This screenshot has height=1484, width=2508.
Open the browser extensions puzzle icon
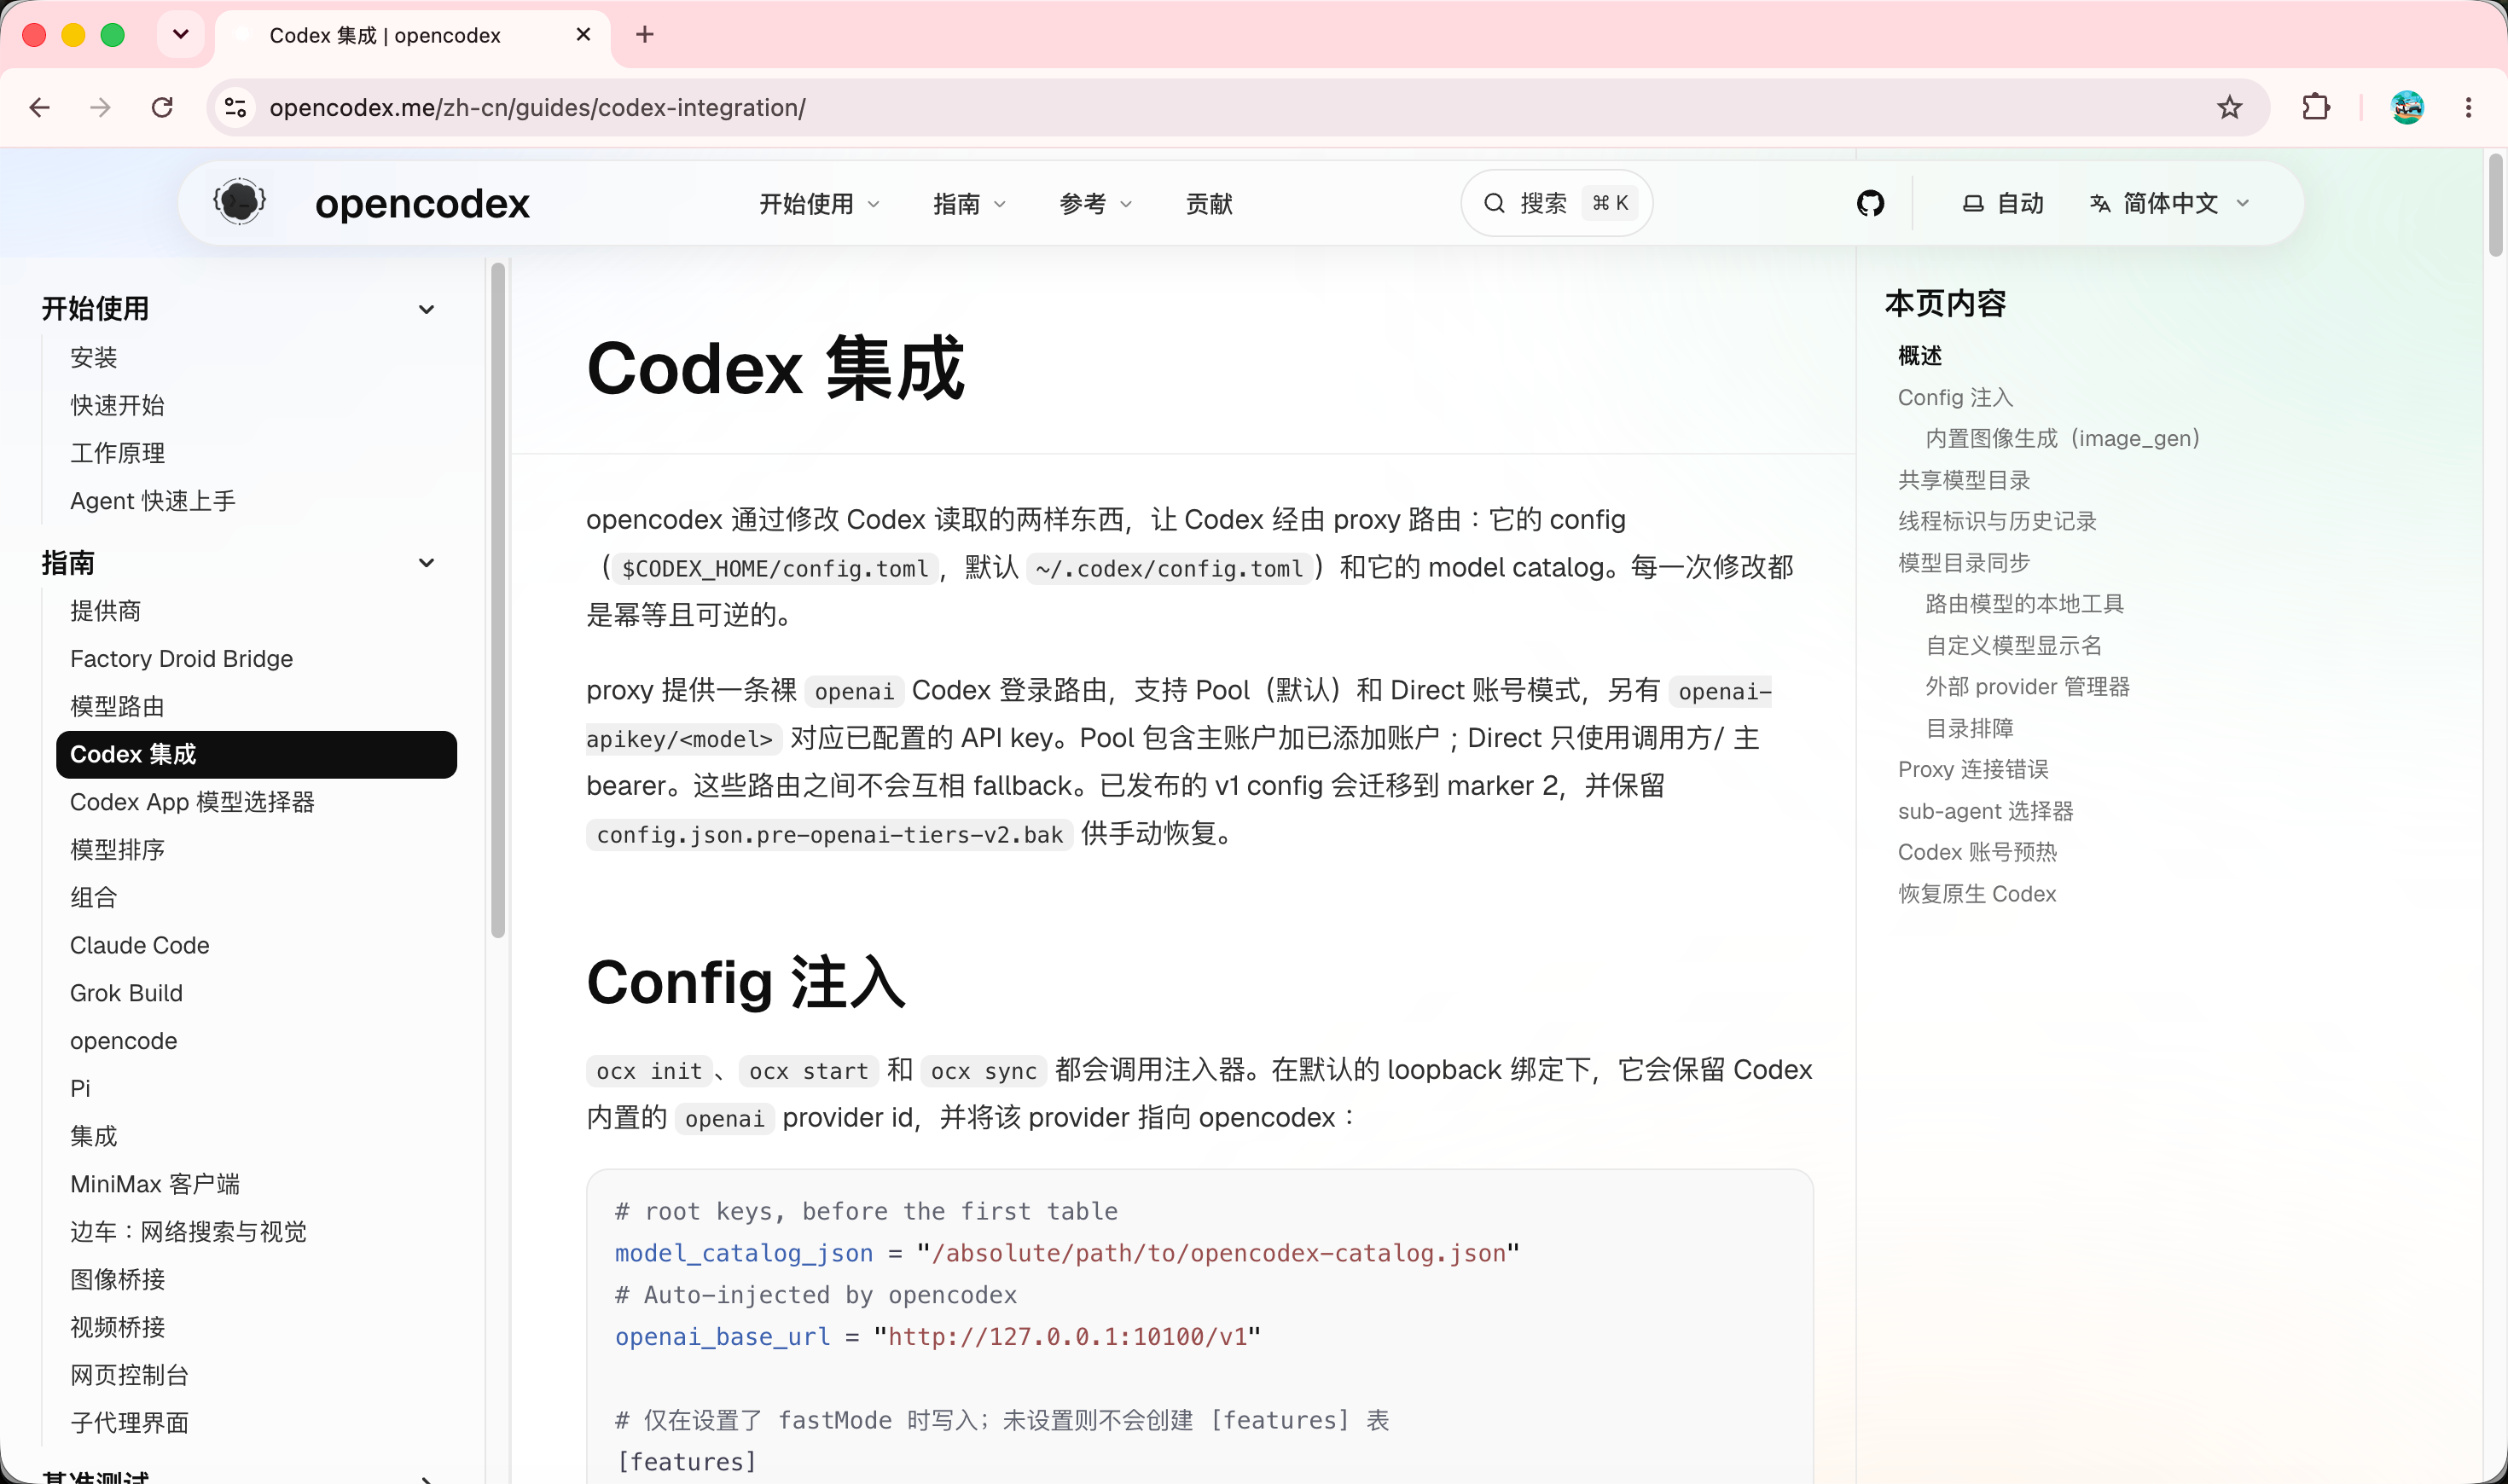pyautogui.click(x=2316, y=107)
